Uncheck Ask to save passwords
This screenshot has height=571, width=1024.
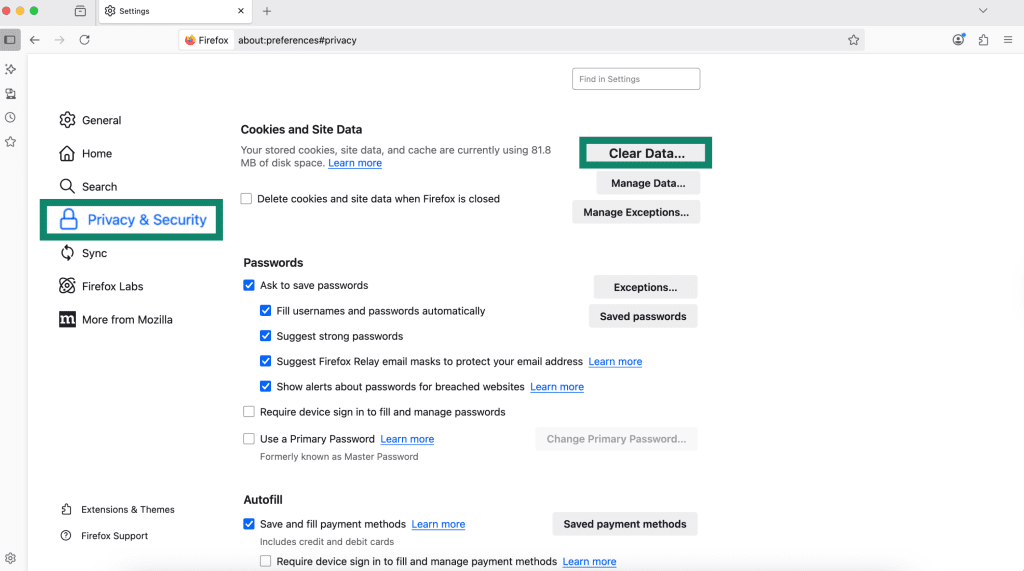(x=249, y=285)
